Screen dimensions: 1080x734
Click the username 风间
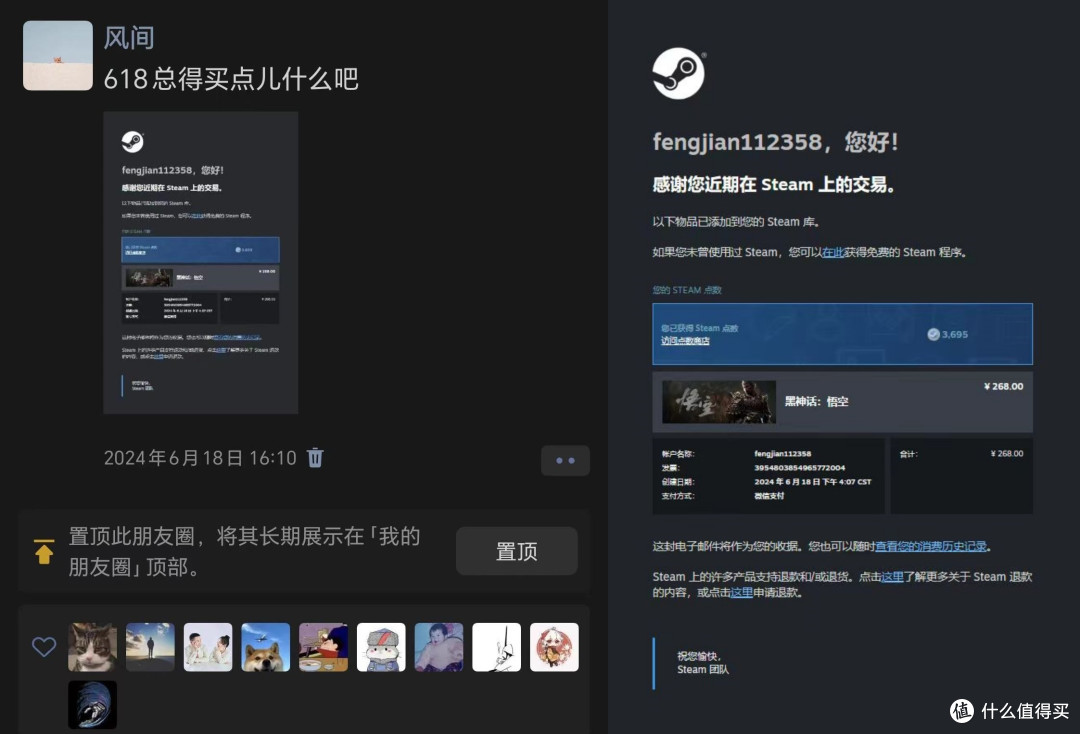pos(129,37)
